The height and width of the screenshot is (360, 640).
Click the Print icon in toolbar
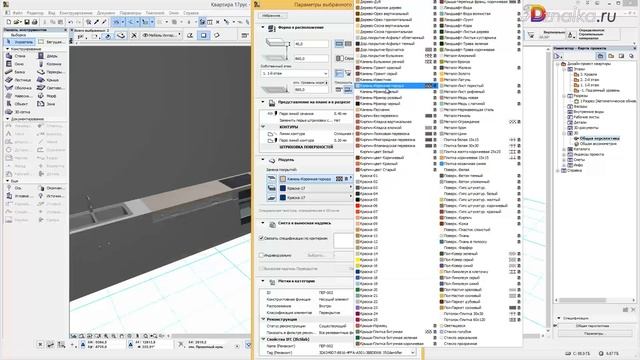[x=35, y=22]
